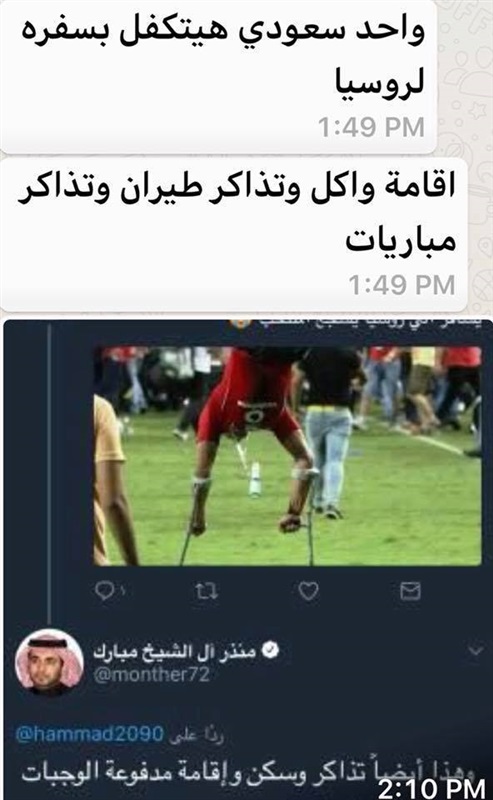493x800 pixels.
Task: Click the 1:49 PM timestamp below مباريات
Action: click(x=402, y=285)
